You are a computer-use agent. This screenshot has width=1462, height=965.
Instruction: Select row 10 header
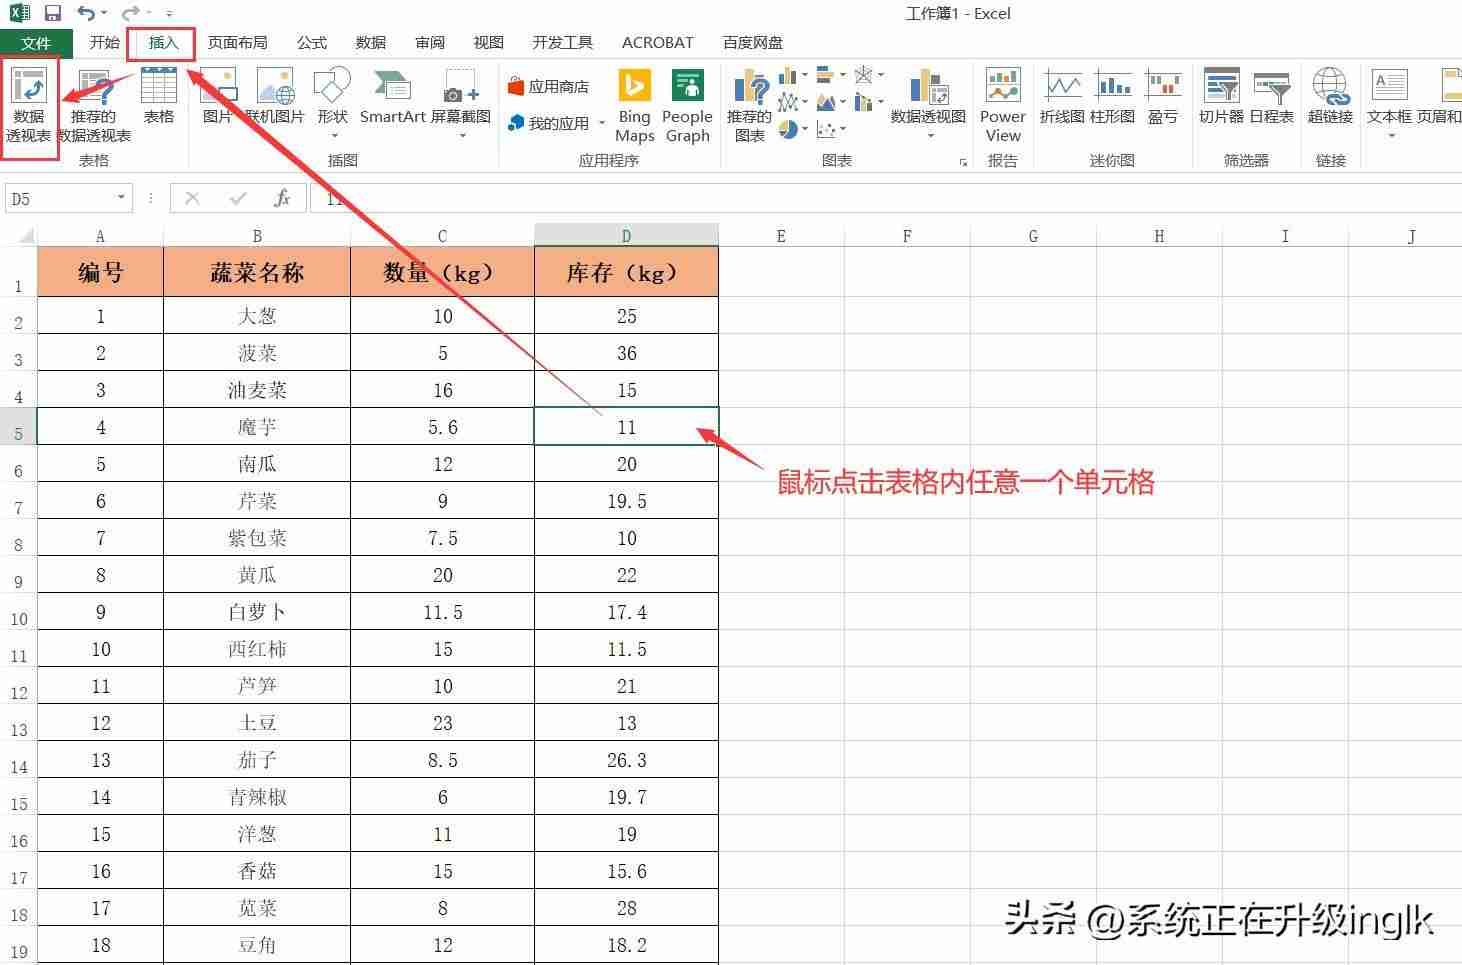(x=19, y=612)
